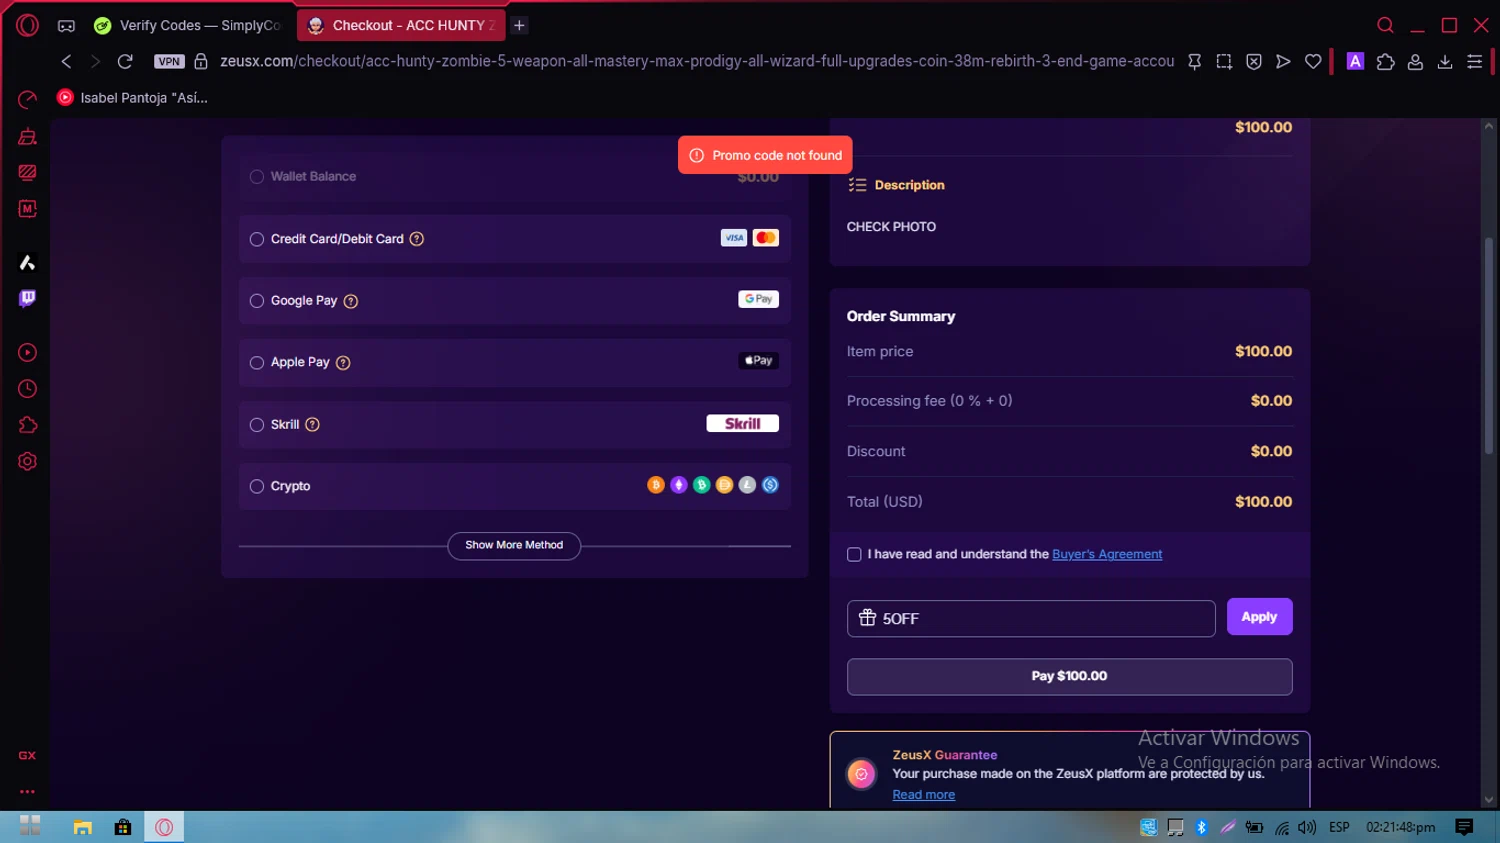Go back to previous page
This screenshot has width=1500, height=843.
tap(66, 61)
